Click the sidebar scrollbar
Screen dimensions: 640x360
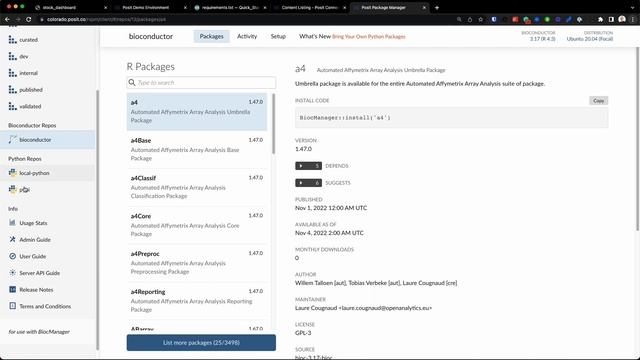(x=97, y=220)
